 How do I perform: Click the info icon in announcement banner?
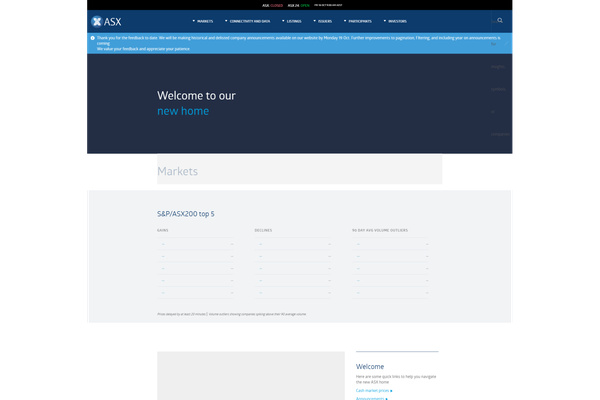tap(93, 38)
